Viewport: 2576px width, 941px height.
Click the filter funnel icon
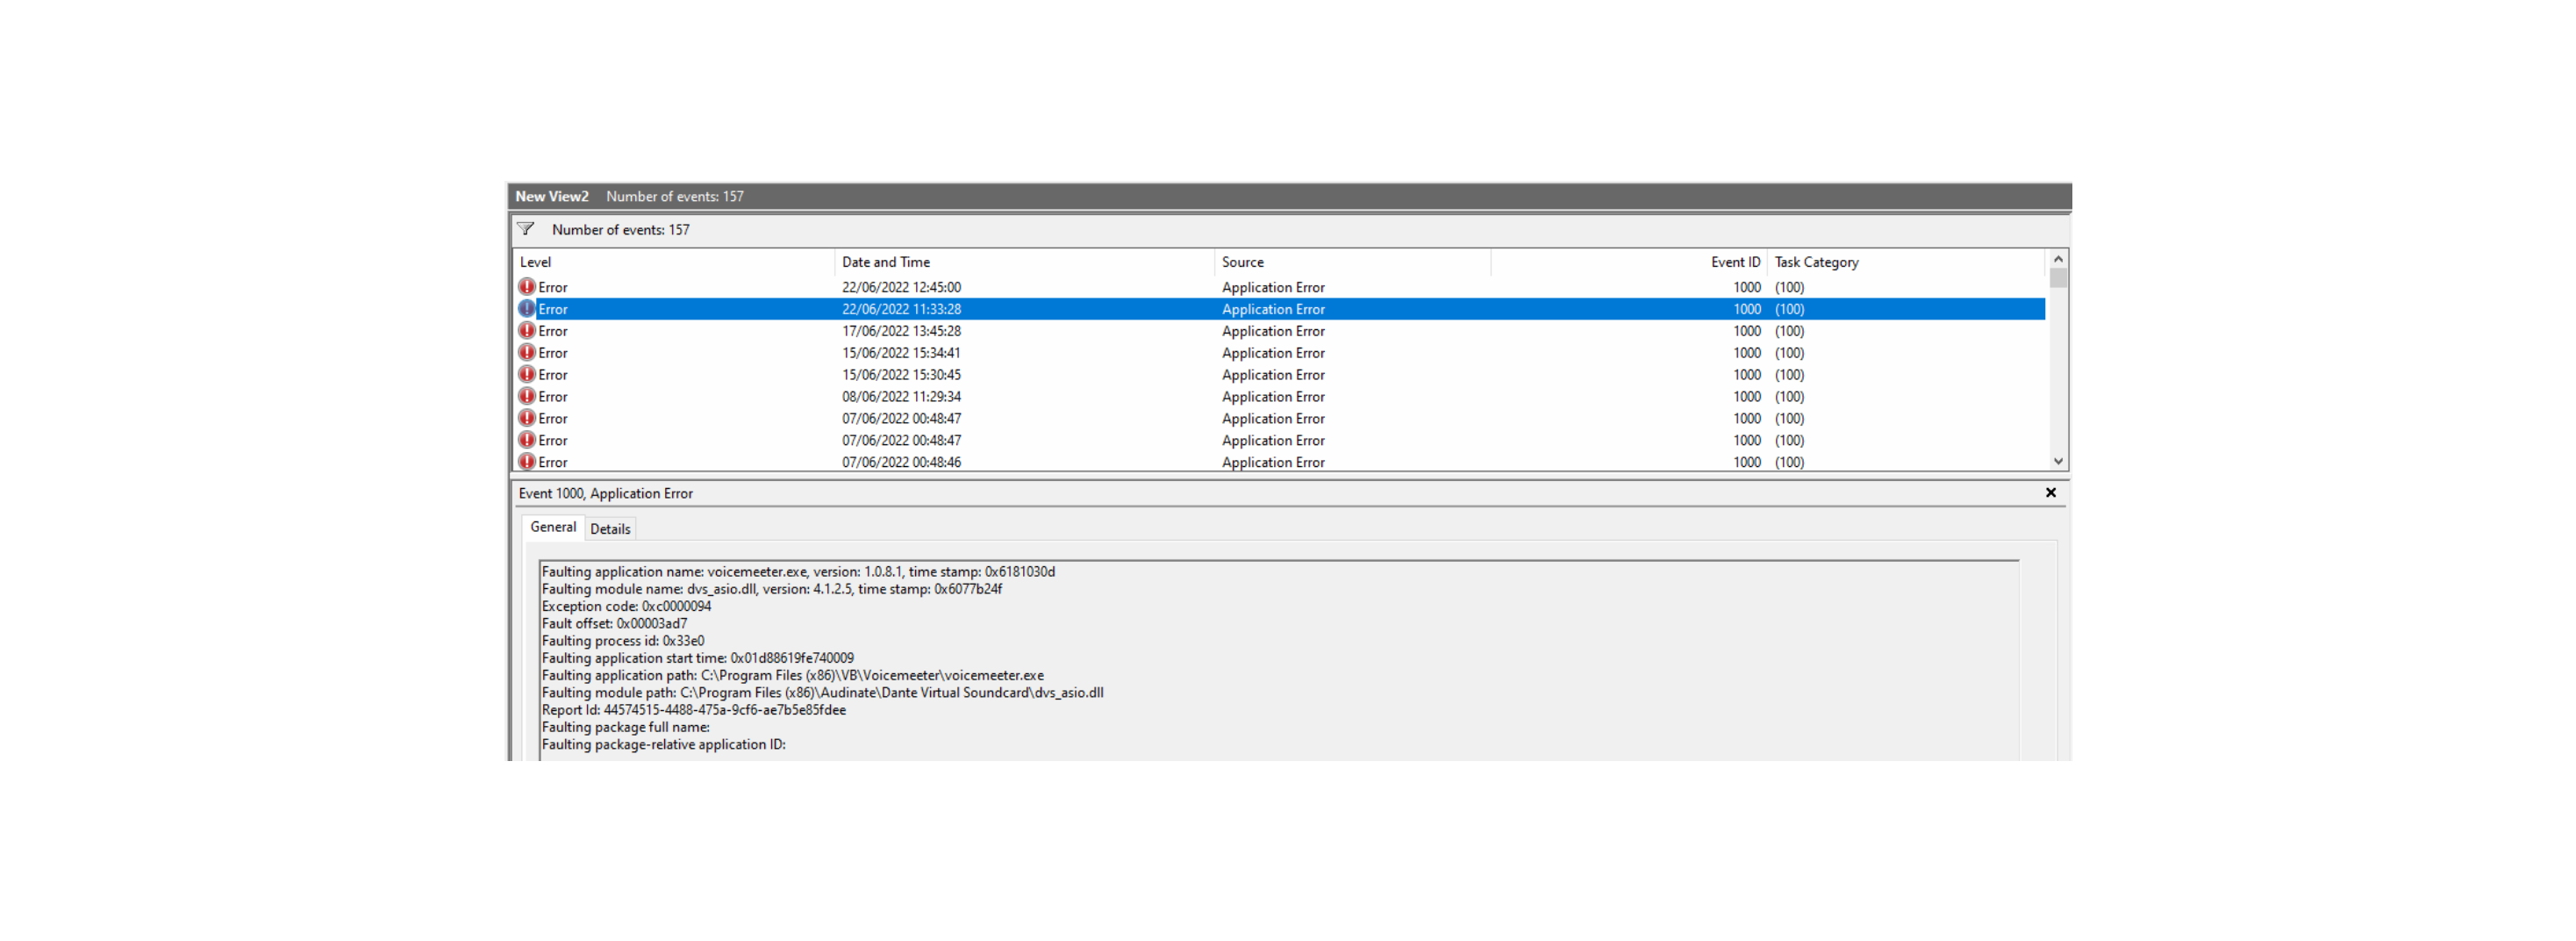(x=525, y=229)
